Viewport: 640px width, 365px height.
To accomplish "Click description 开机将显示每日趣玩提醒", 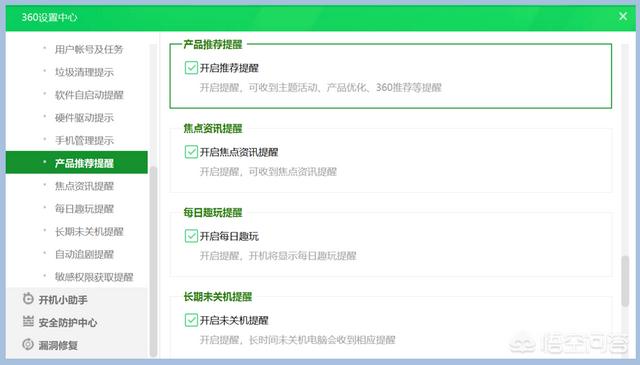I will [x=278, y=256].
